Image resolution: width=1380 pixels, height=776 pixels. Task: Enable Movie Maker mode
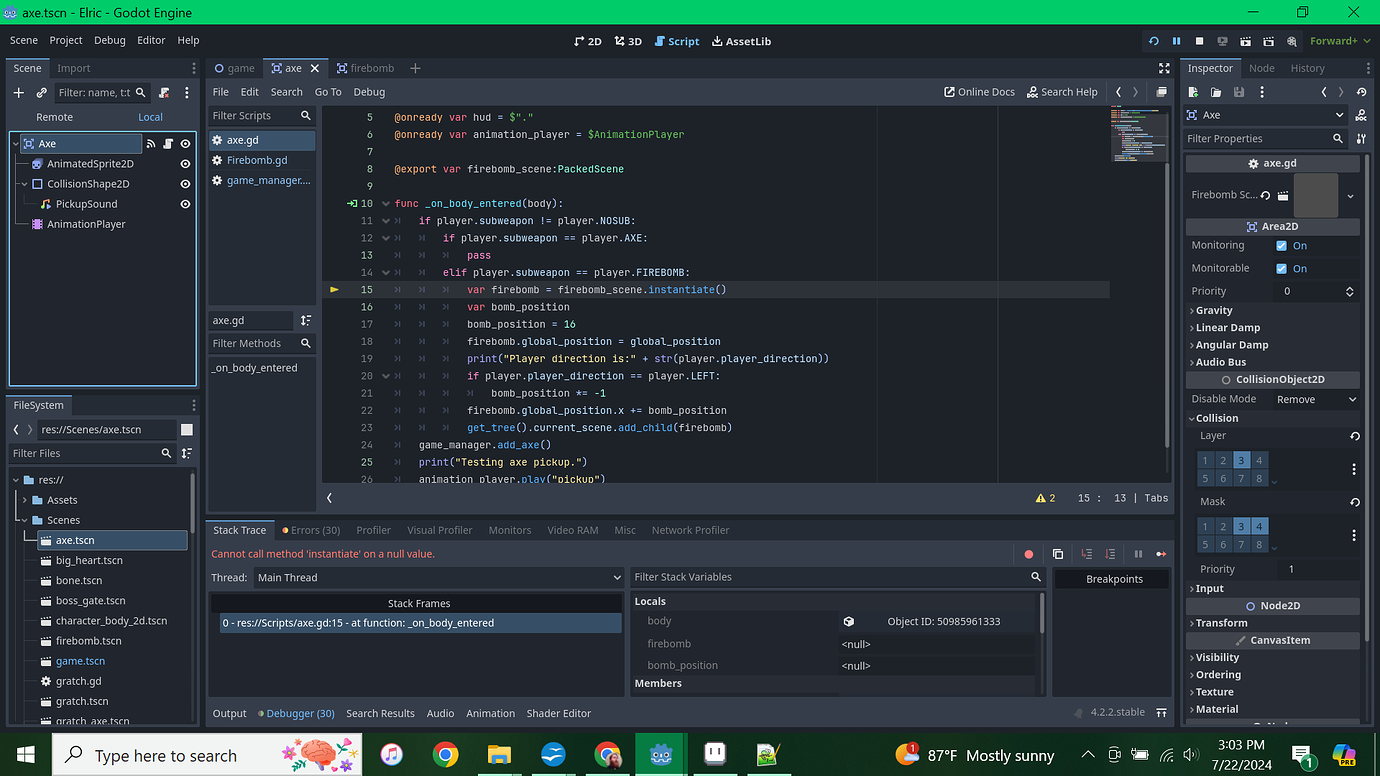[1293, 41]
